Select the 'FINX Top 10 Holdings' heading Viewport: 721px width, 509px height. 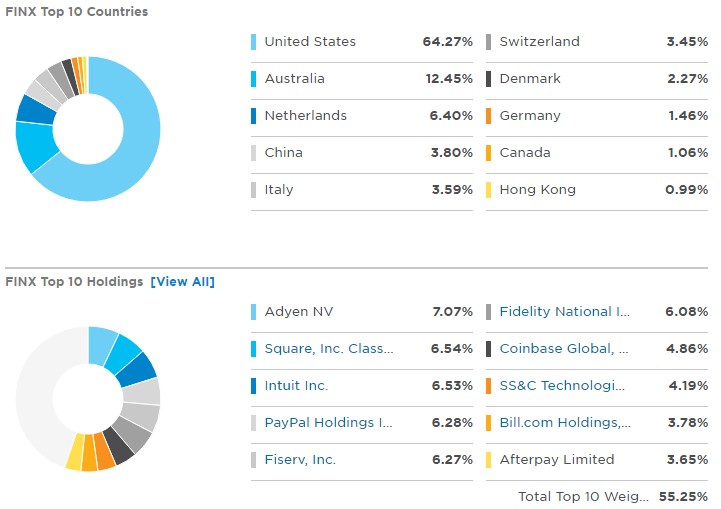74,281
